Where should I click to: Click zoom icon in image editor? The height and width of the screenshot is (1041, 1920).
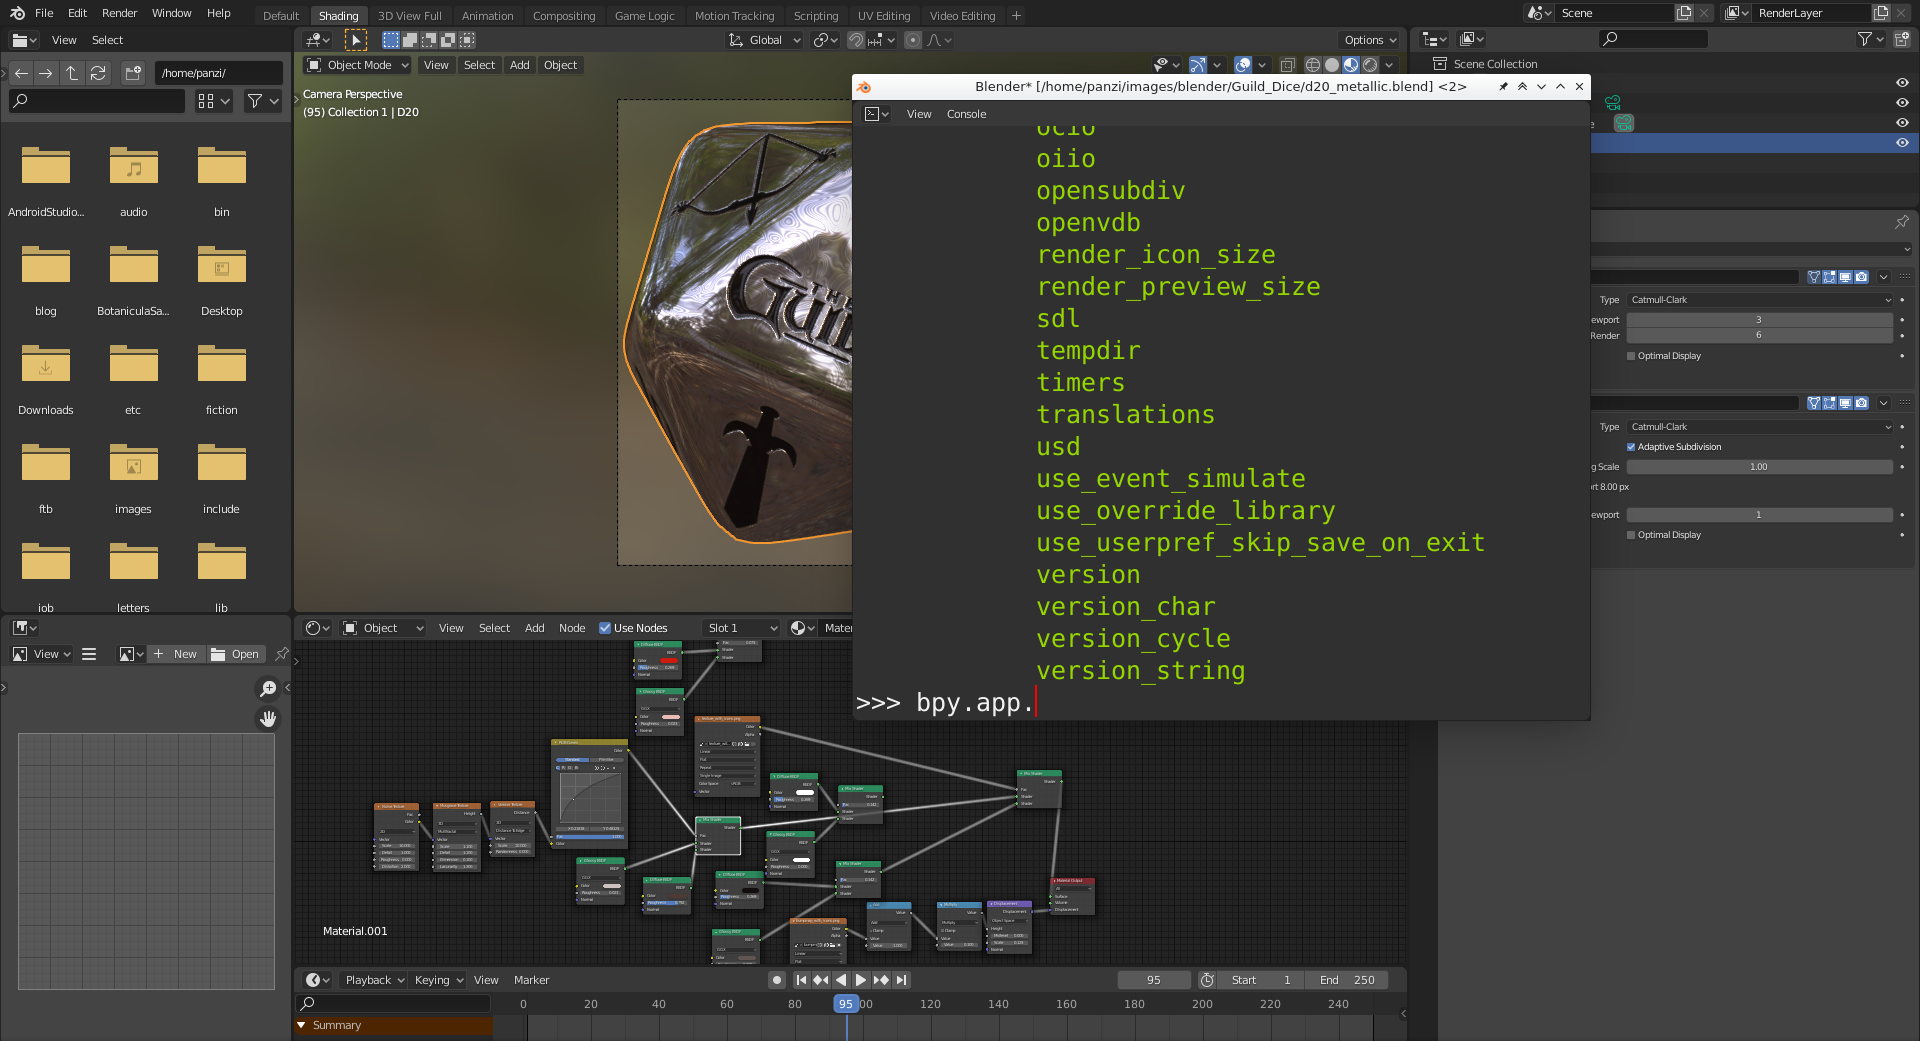[x=268, y=688]
